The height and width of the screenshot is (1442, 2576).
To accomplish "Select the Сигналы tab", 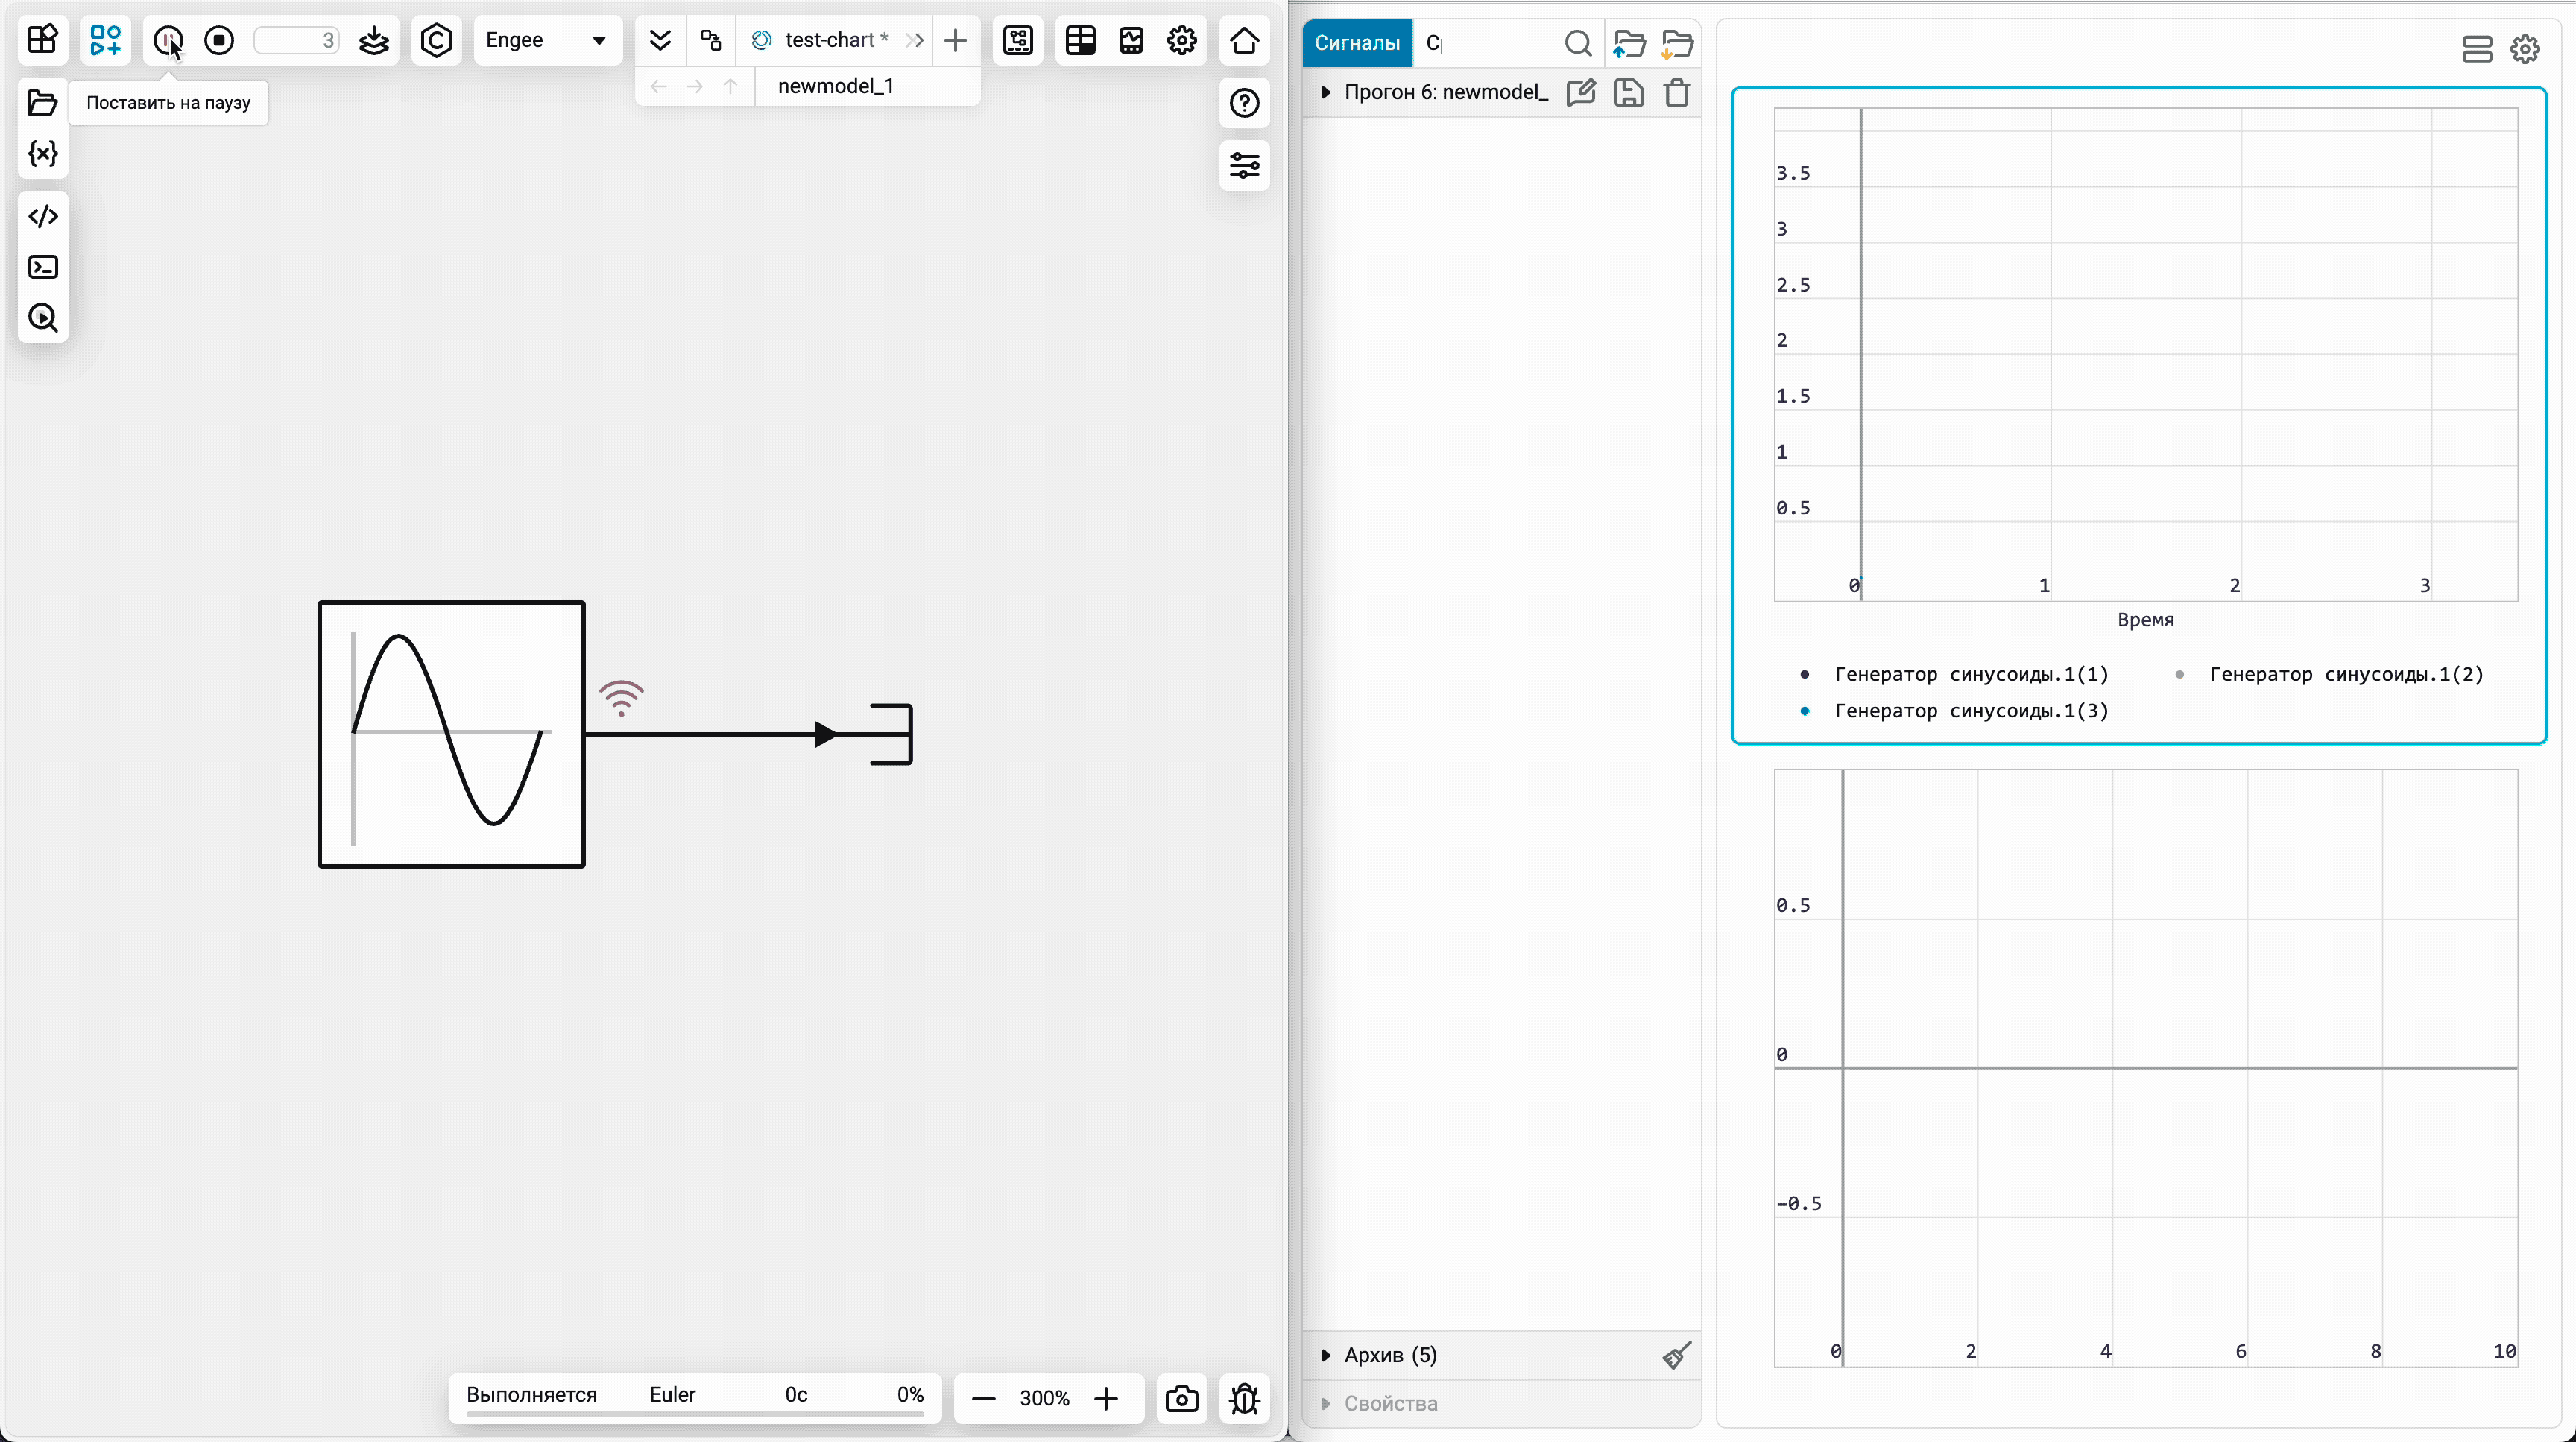I will (1357, 43).
